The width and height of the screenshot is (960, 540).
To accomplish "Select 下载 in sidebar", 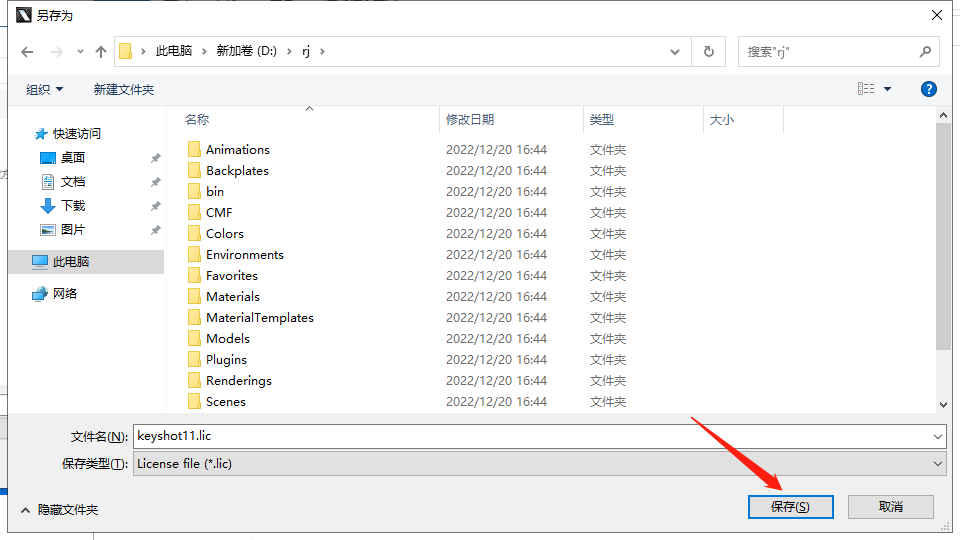I will click(x=73, y=205).
